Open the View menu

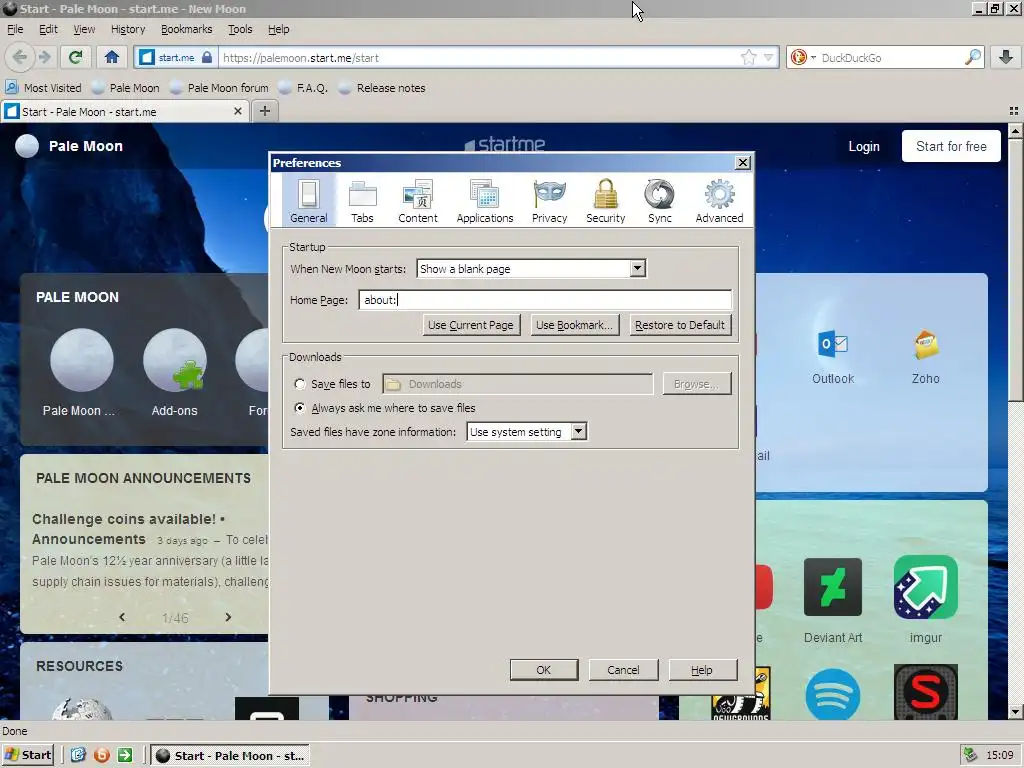pos(84,29)
